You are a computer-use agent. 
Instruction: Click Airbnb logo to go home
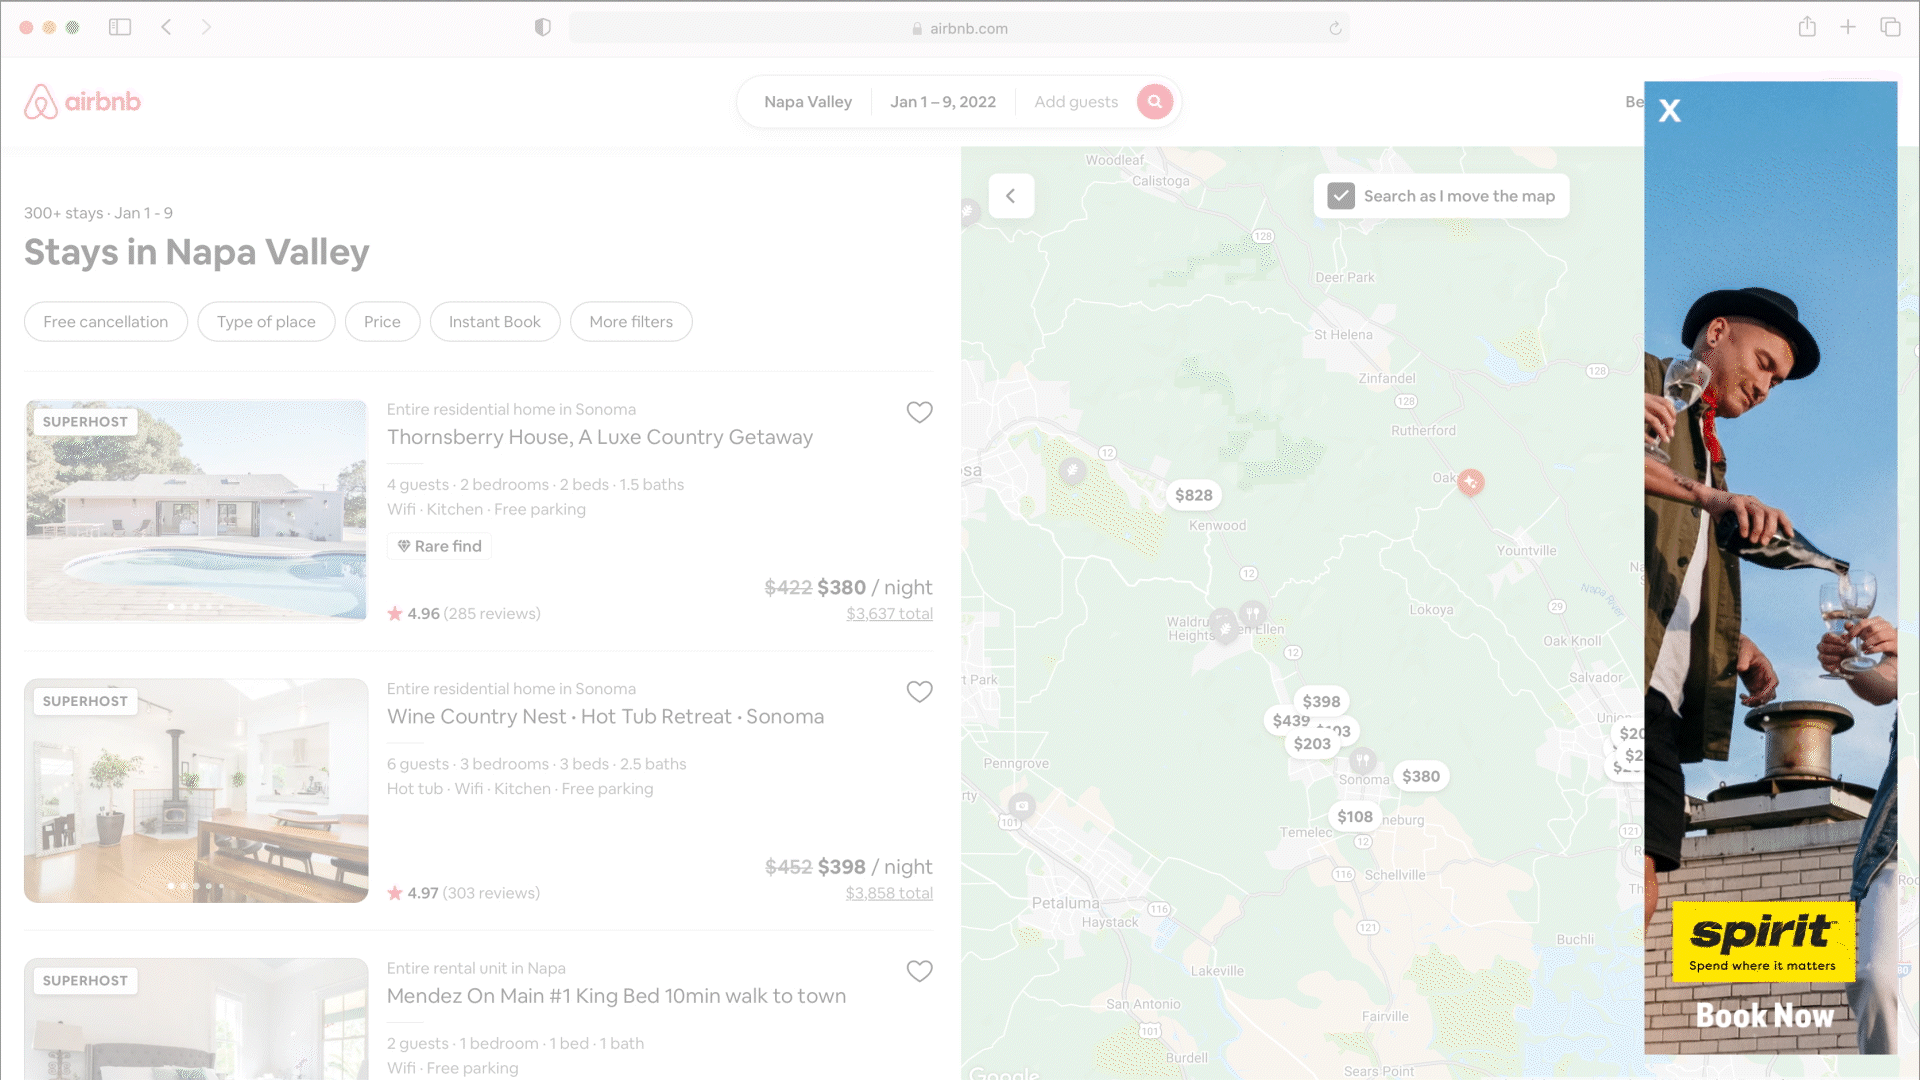pos(83,102)
